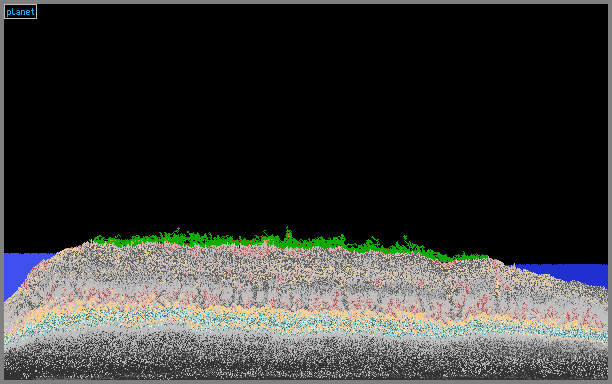Select the green vegetation layer atop the hill
Image resolution: width=612 pixels, height=384 pixels.
289,242
